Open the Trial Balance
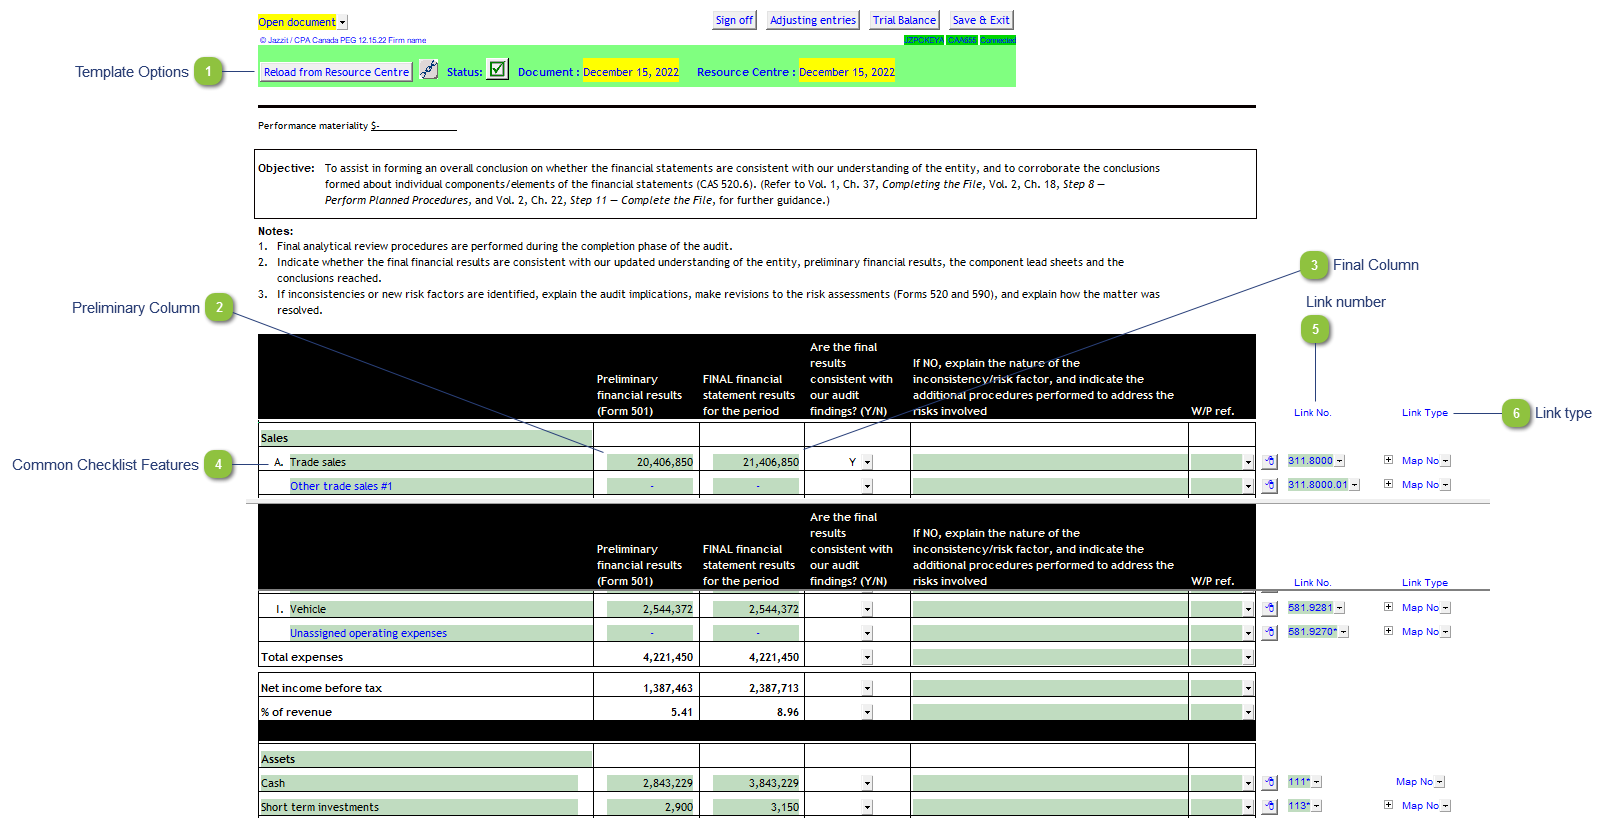This screenshot has height=821, width=1608. 904,20
